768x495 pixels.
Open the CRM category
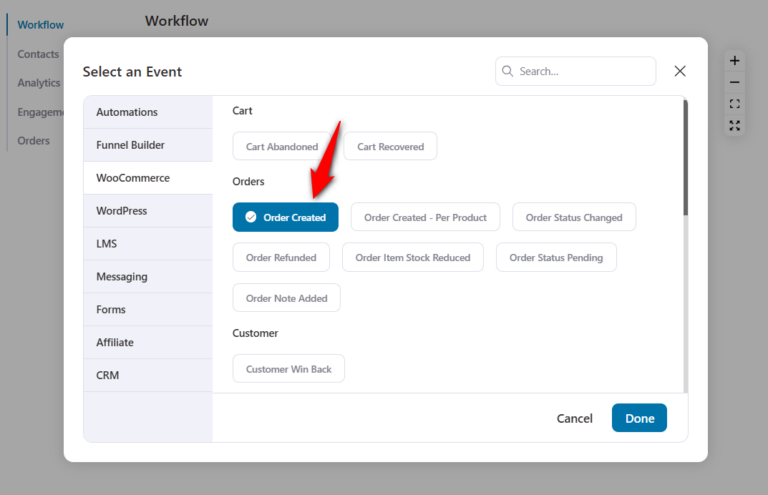tap(148, 375)
